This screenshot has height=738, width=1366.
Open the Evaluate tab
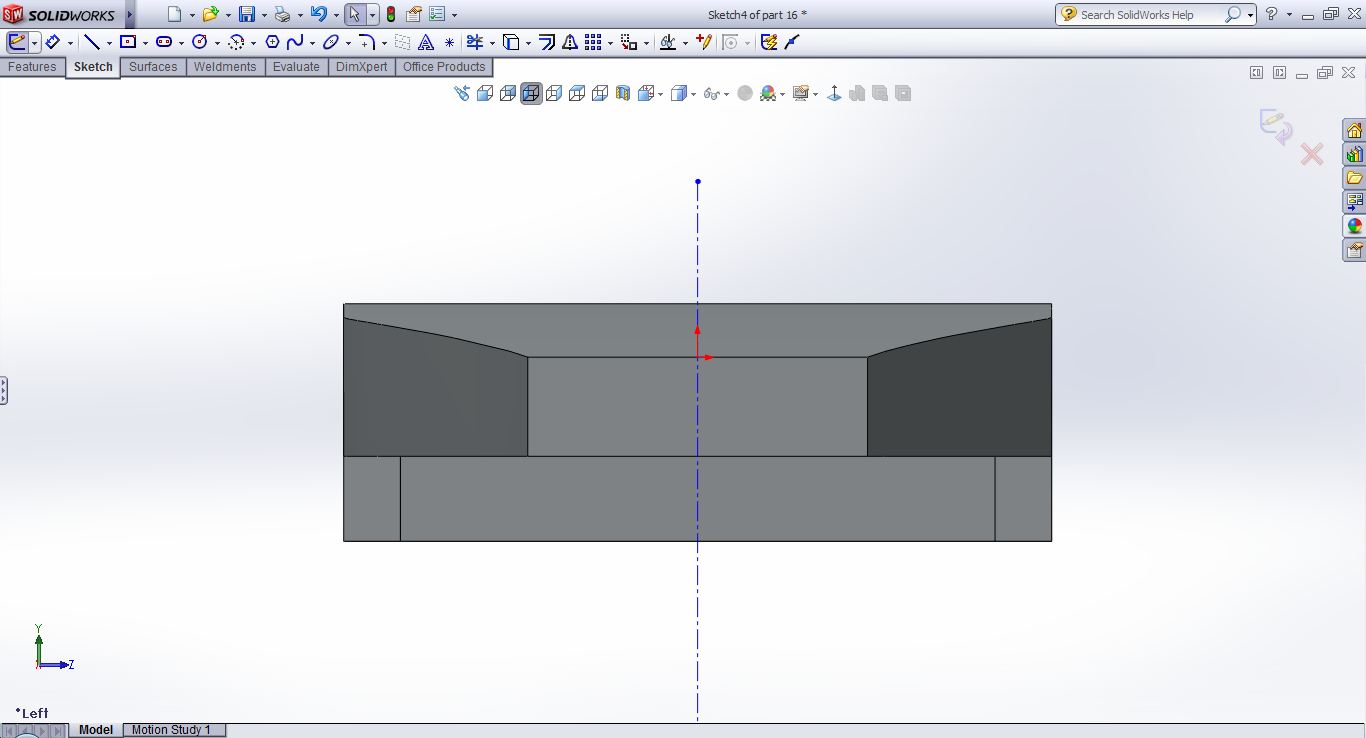click(x=296, y=67)
